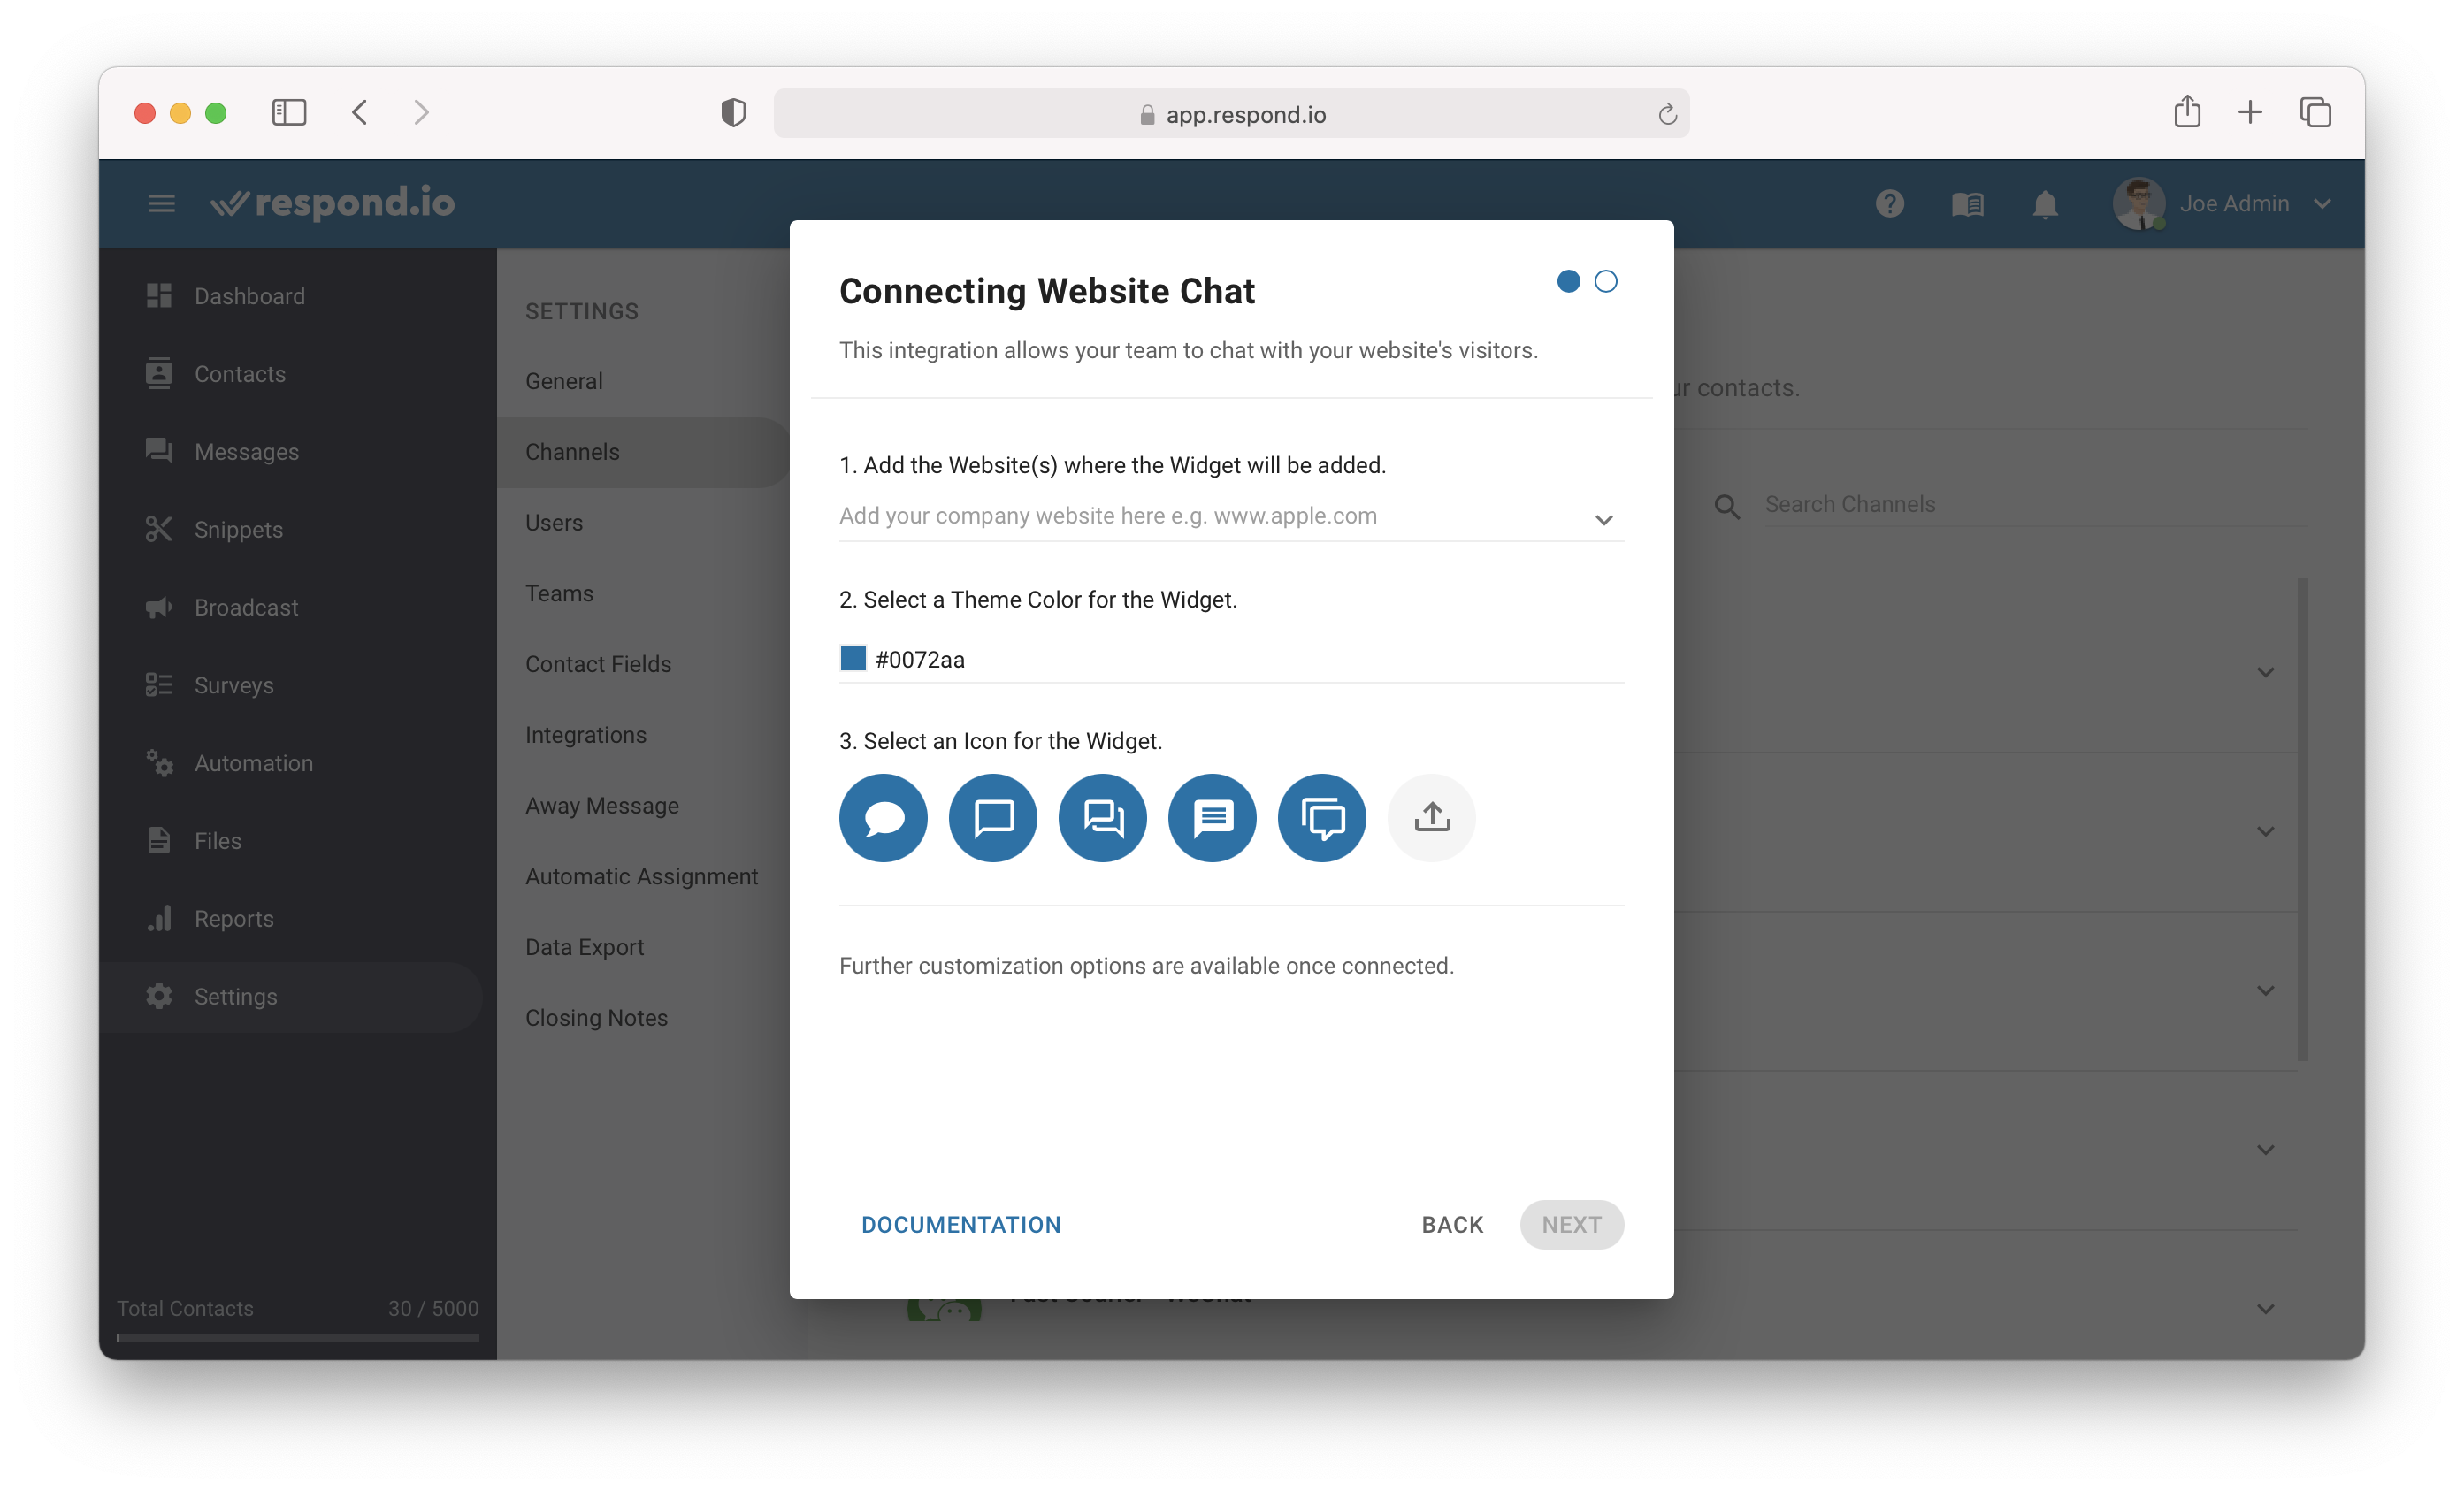The width and height of the screenshot is (2464, 1491).
Task: Toggle the Automation sidebar option
Action: click(254, 762)
